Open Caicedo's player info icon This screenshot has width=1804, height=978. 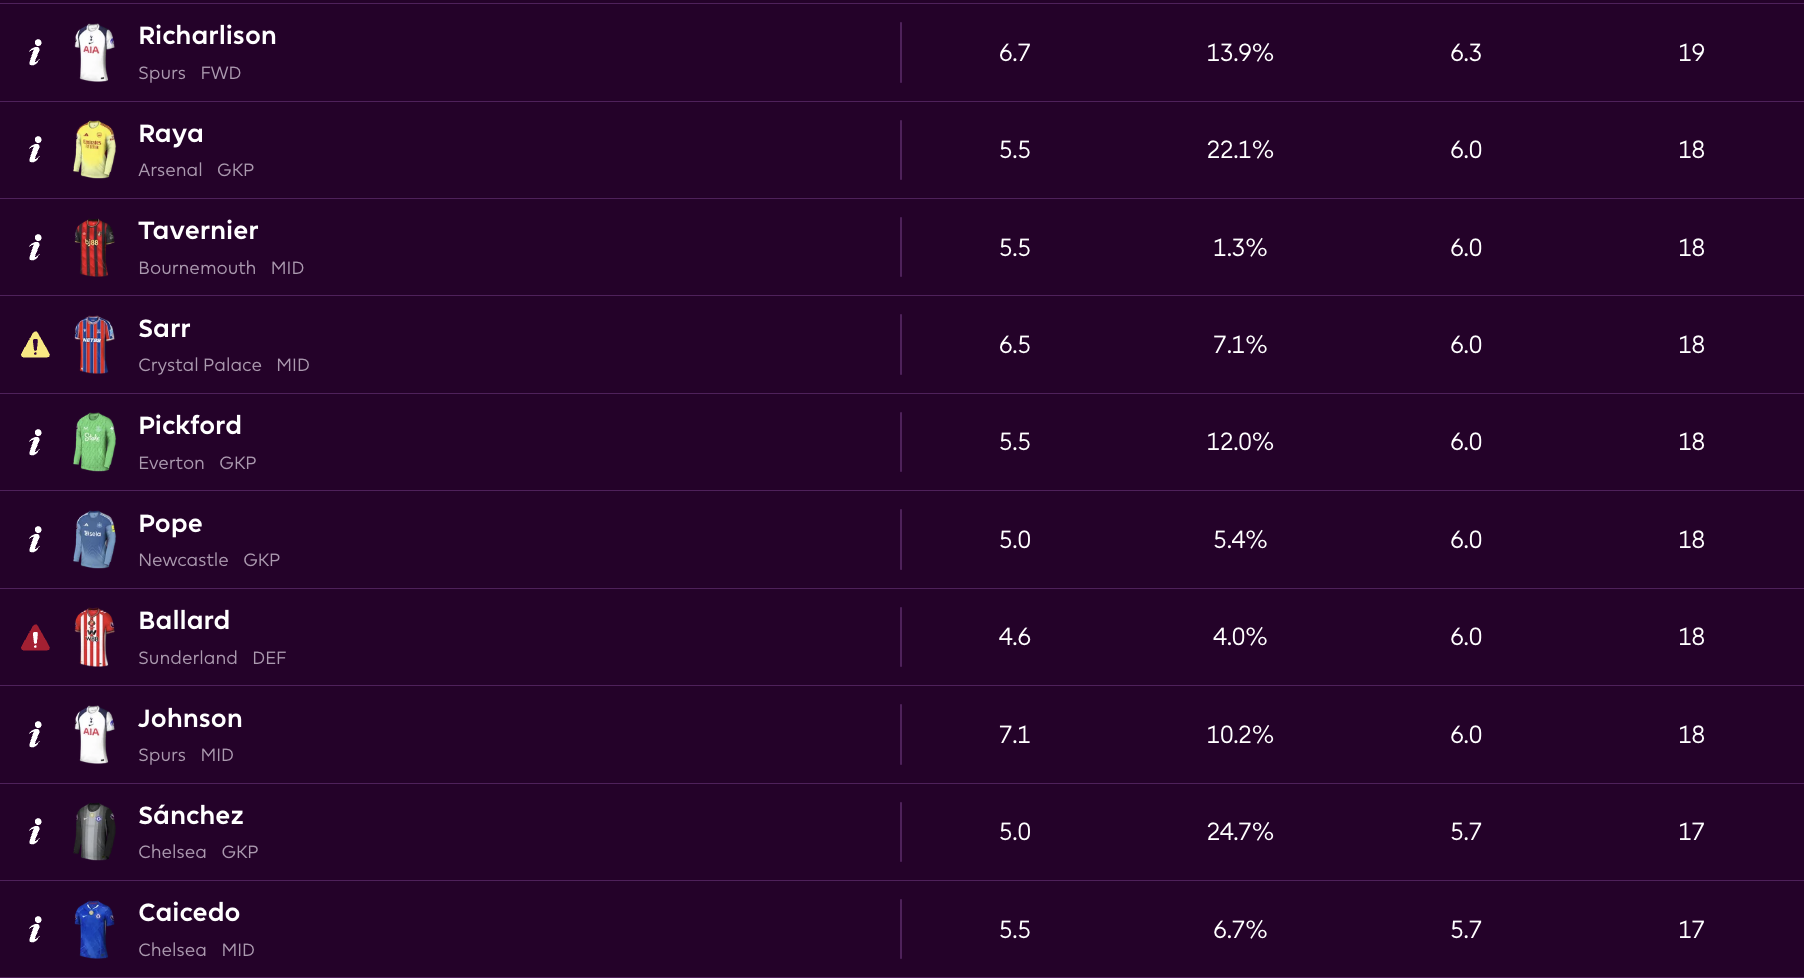[x=35, y=930]
